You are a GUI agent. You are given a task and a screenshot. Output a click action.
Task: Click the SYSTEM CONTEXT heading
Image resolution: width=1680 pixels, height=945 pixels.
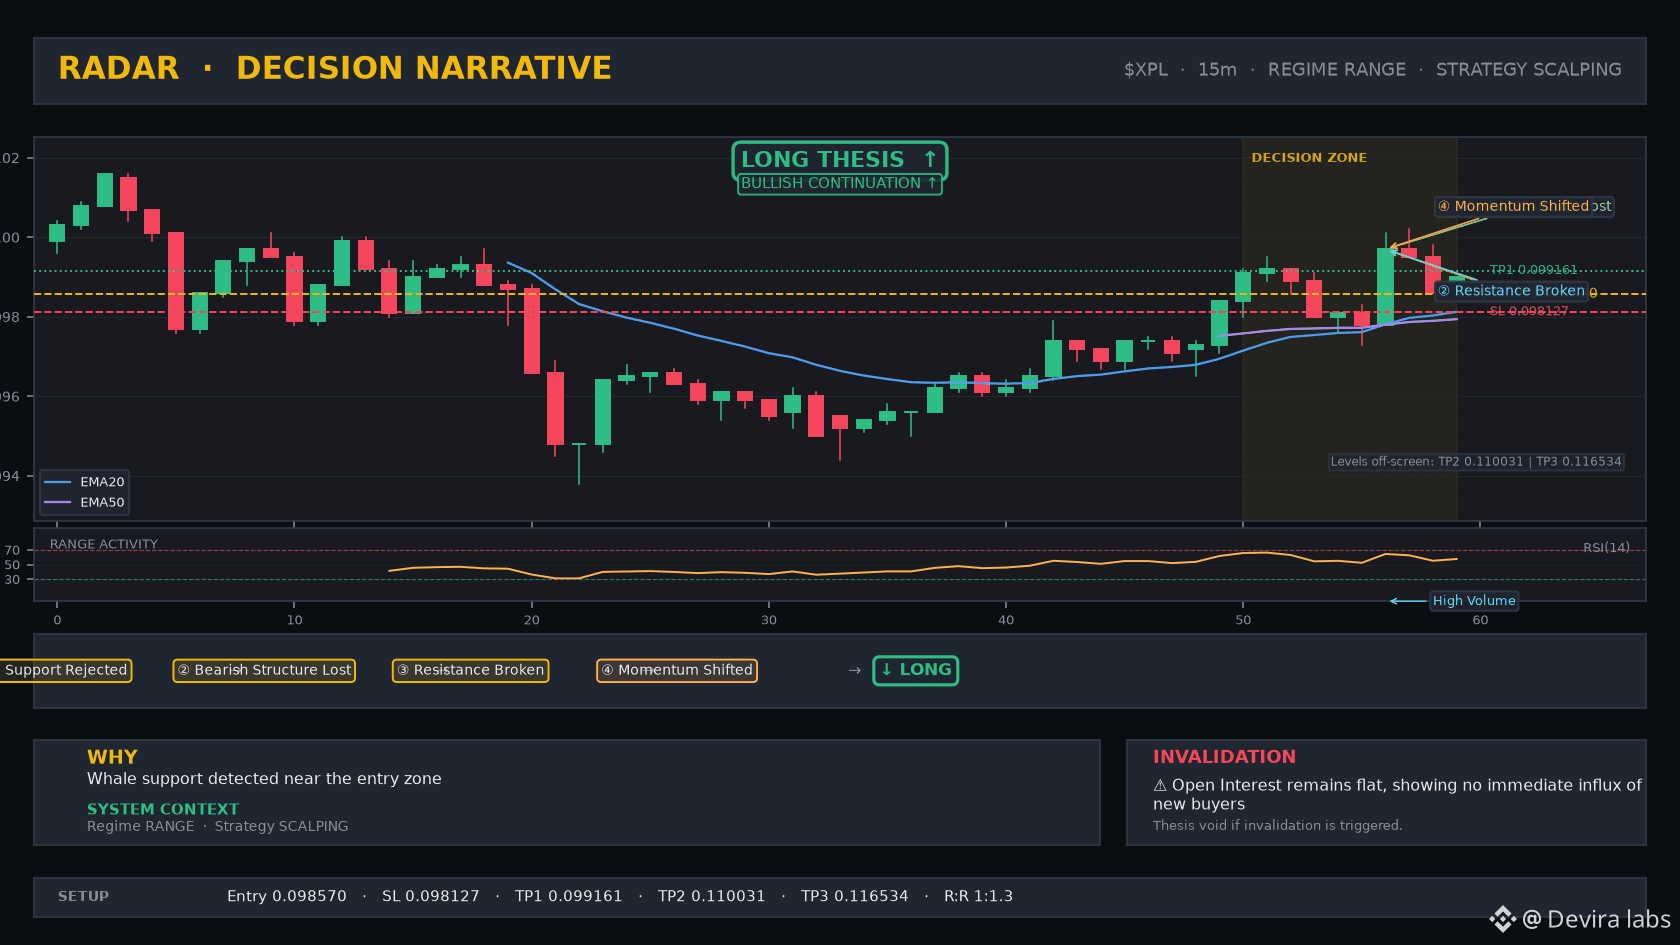[163, 809]
